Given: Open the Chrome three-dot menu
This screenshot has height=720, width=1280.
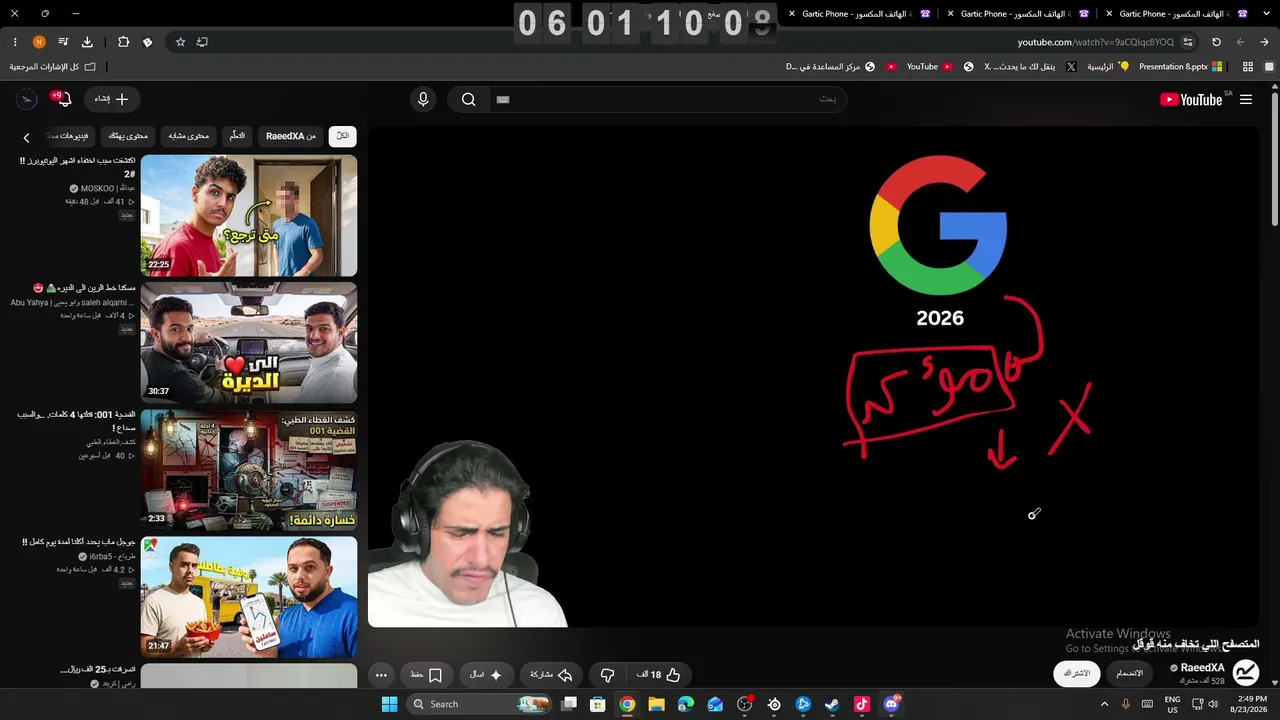Looking at the screenshot, I should 15,42.
